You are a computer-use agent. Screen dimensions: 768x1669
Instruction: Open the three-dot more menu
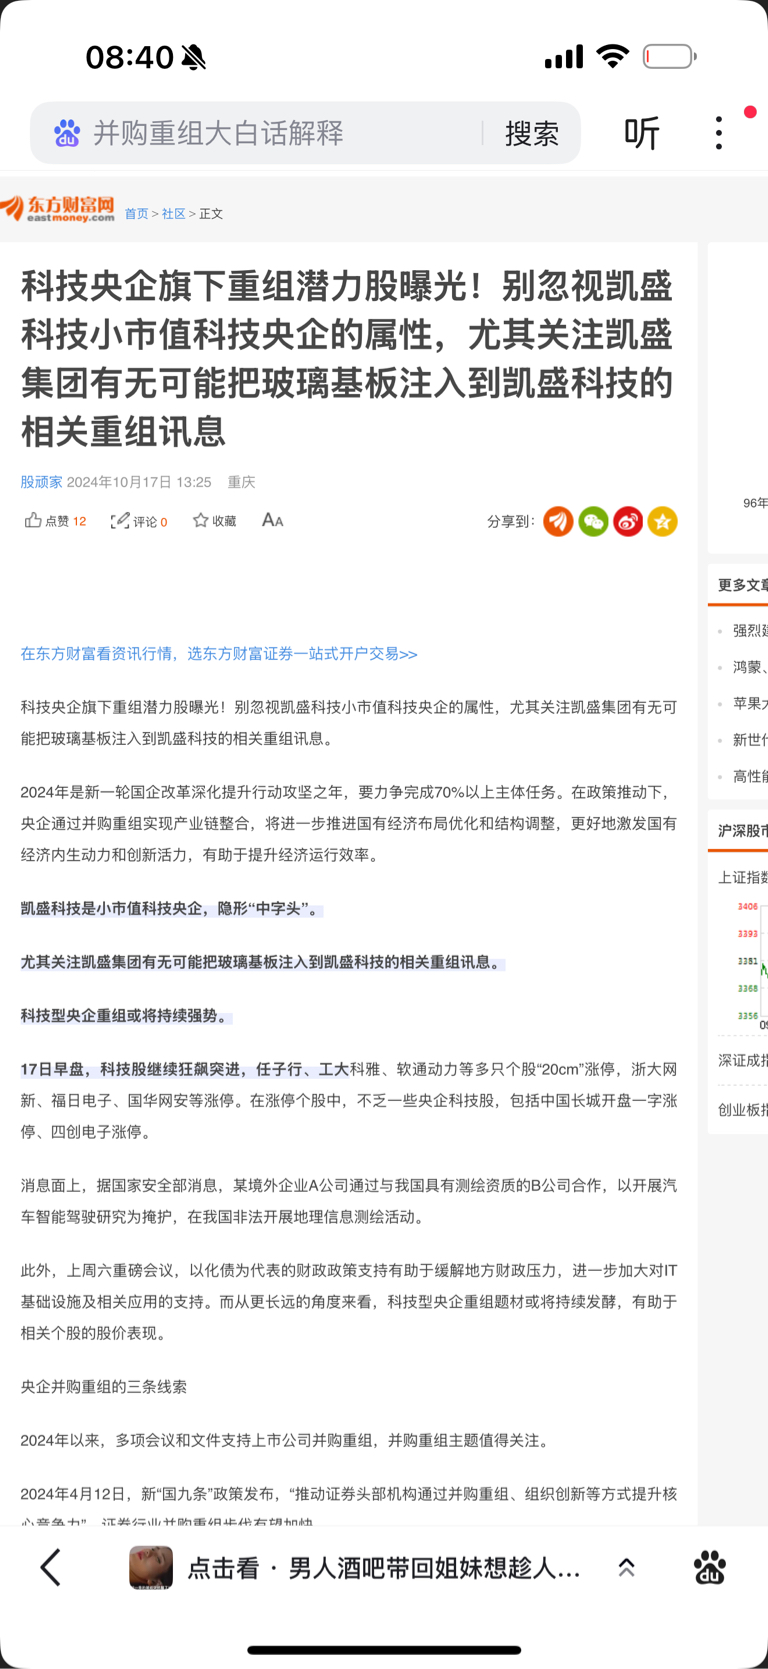coord(719,133)
